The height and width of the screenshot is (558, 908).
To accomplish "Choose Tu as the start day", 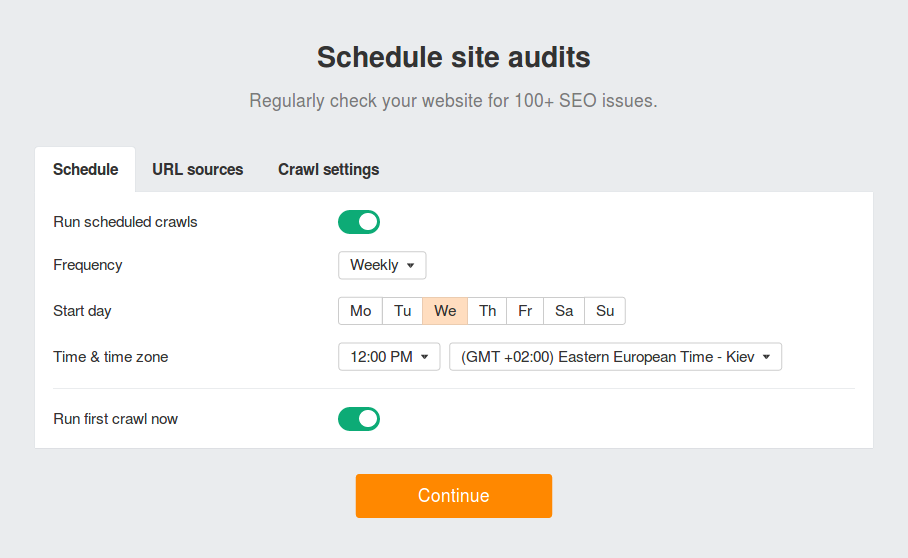I will pyautogui.click(x=402, y=311).
